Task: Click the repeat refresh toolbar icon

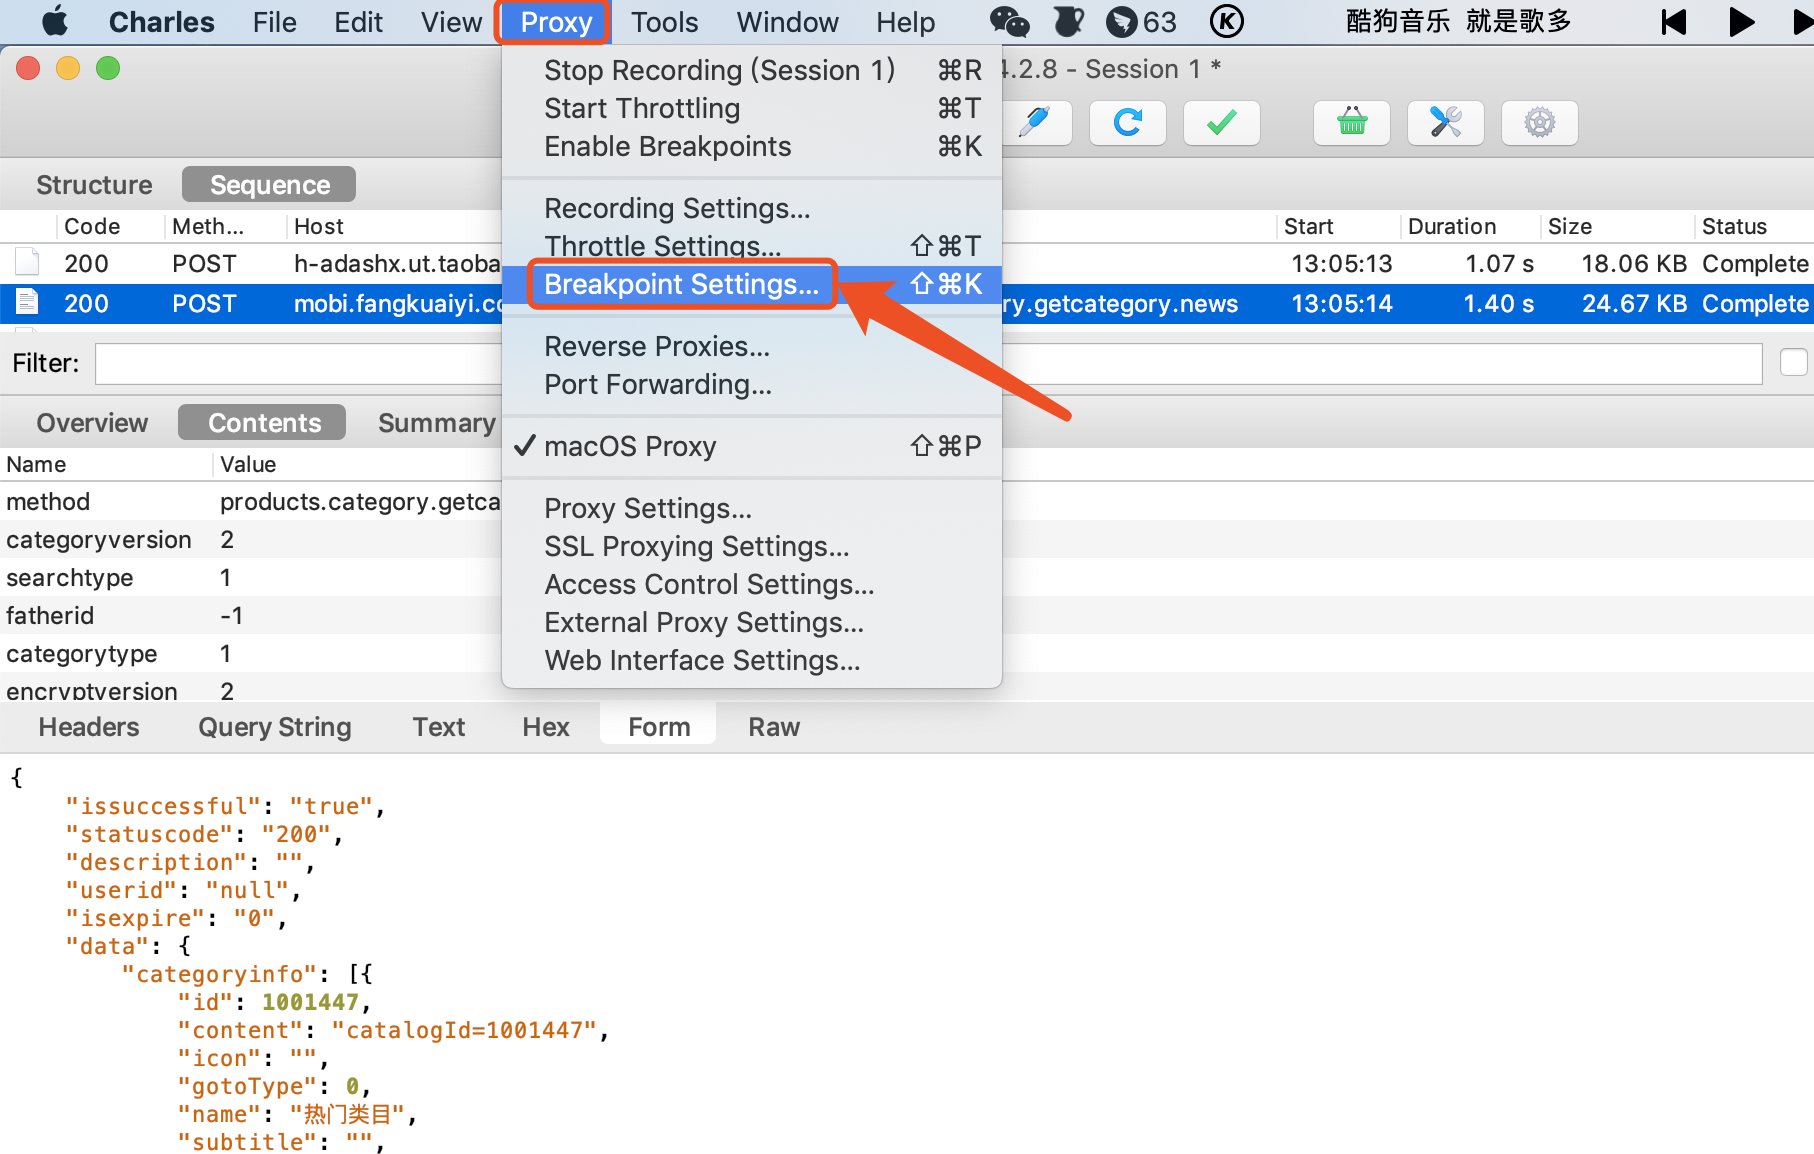Action: click(x=1128, y=123)
